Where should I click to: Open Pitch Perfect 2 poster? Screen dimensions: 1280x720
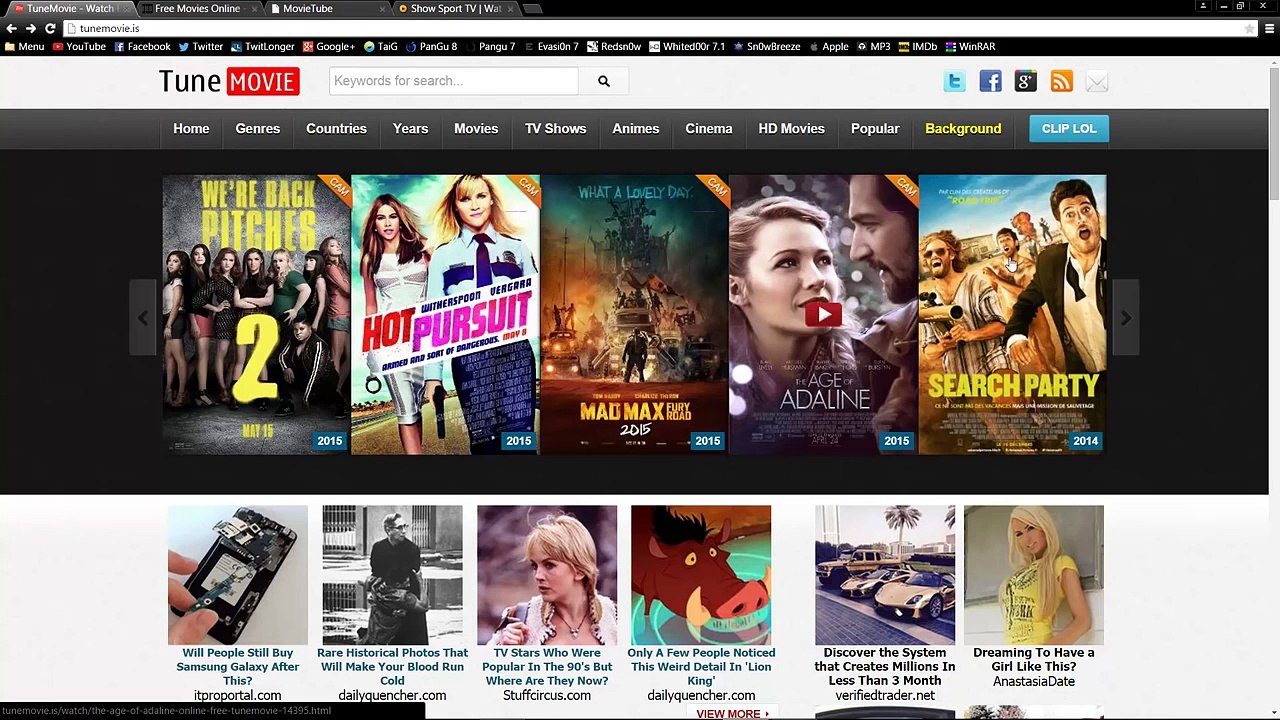pyautogui.click(x=256, y=315)
